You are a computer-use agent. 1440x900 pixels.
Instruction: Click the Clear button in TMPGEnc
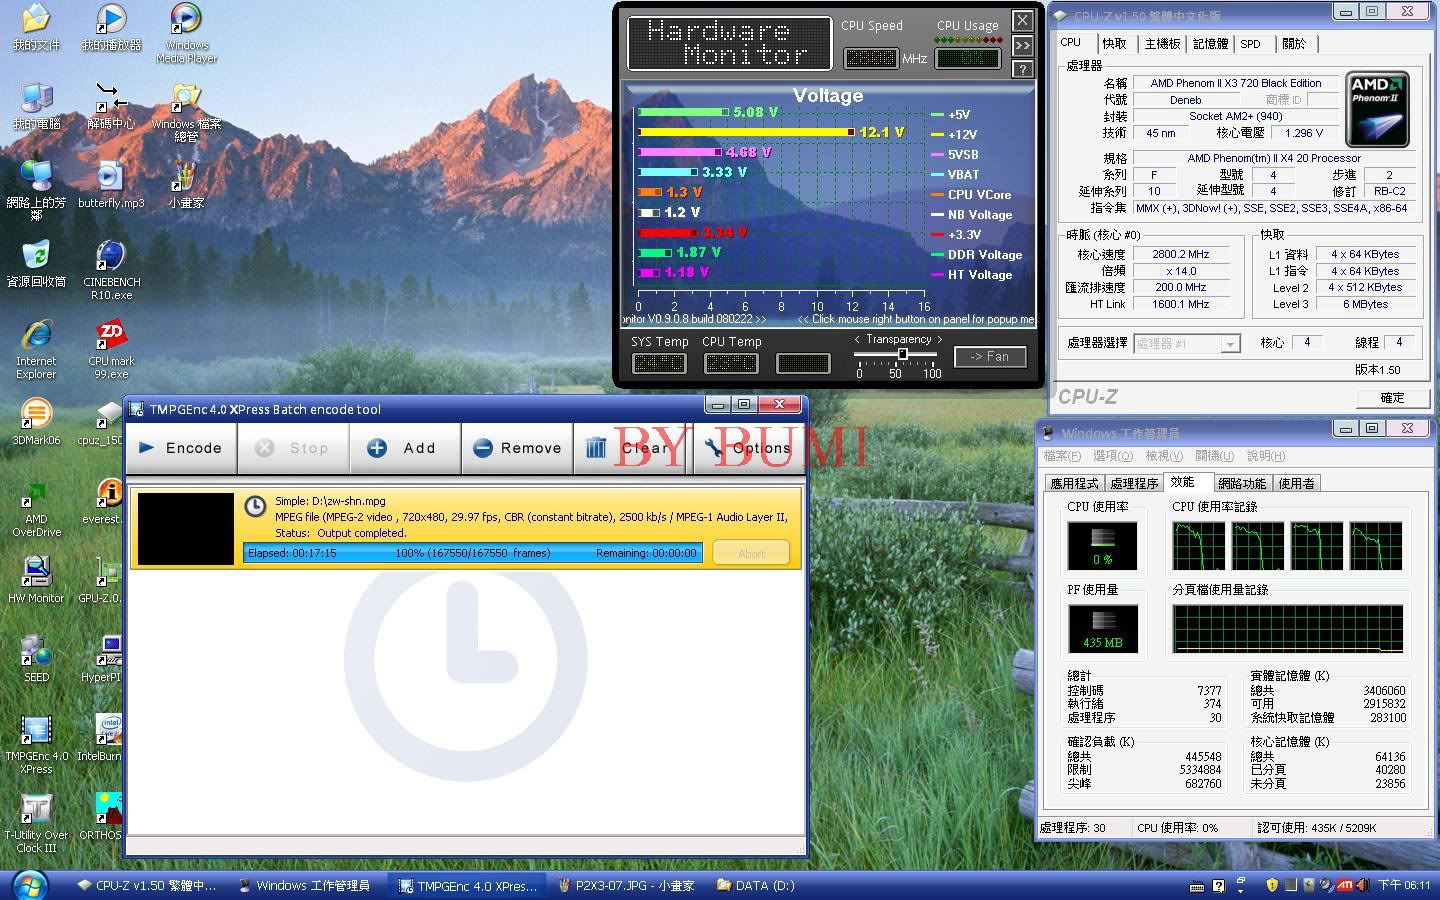630,448
